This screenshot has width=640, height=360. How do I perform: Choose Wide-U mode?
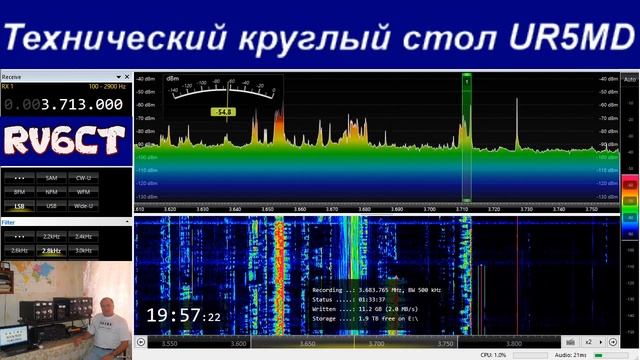pos(83,206)
